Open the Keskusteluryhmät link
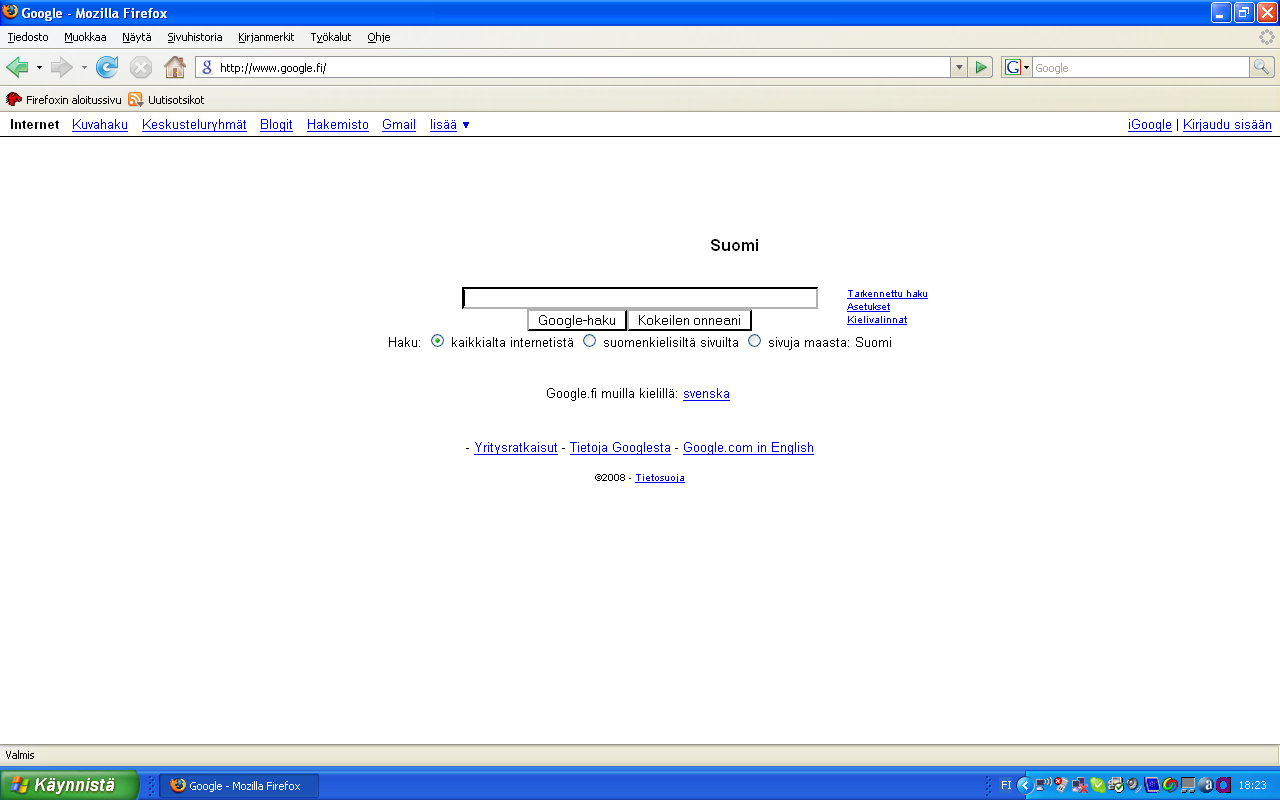The width and height of the screenshot is (1280, 800). point(194,125)
